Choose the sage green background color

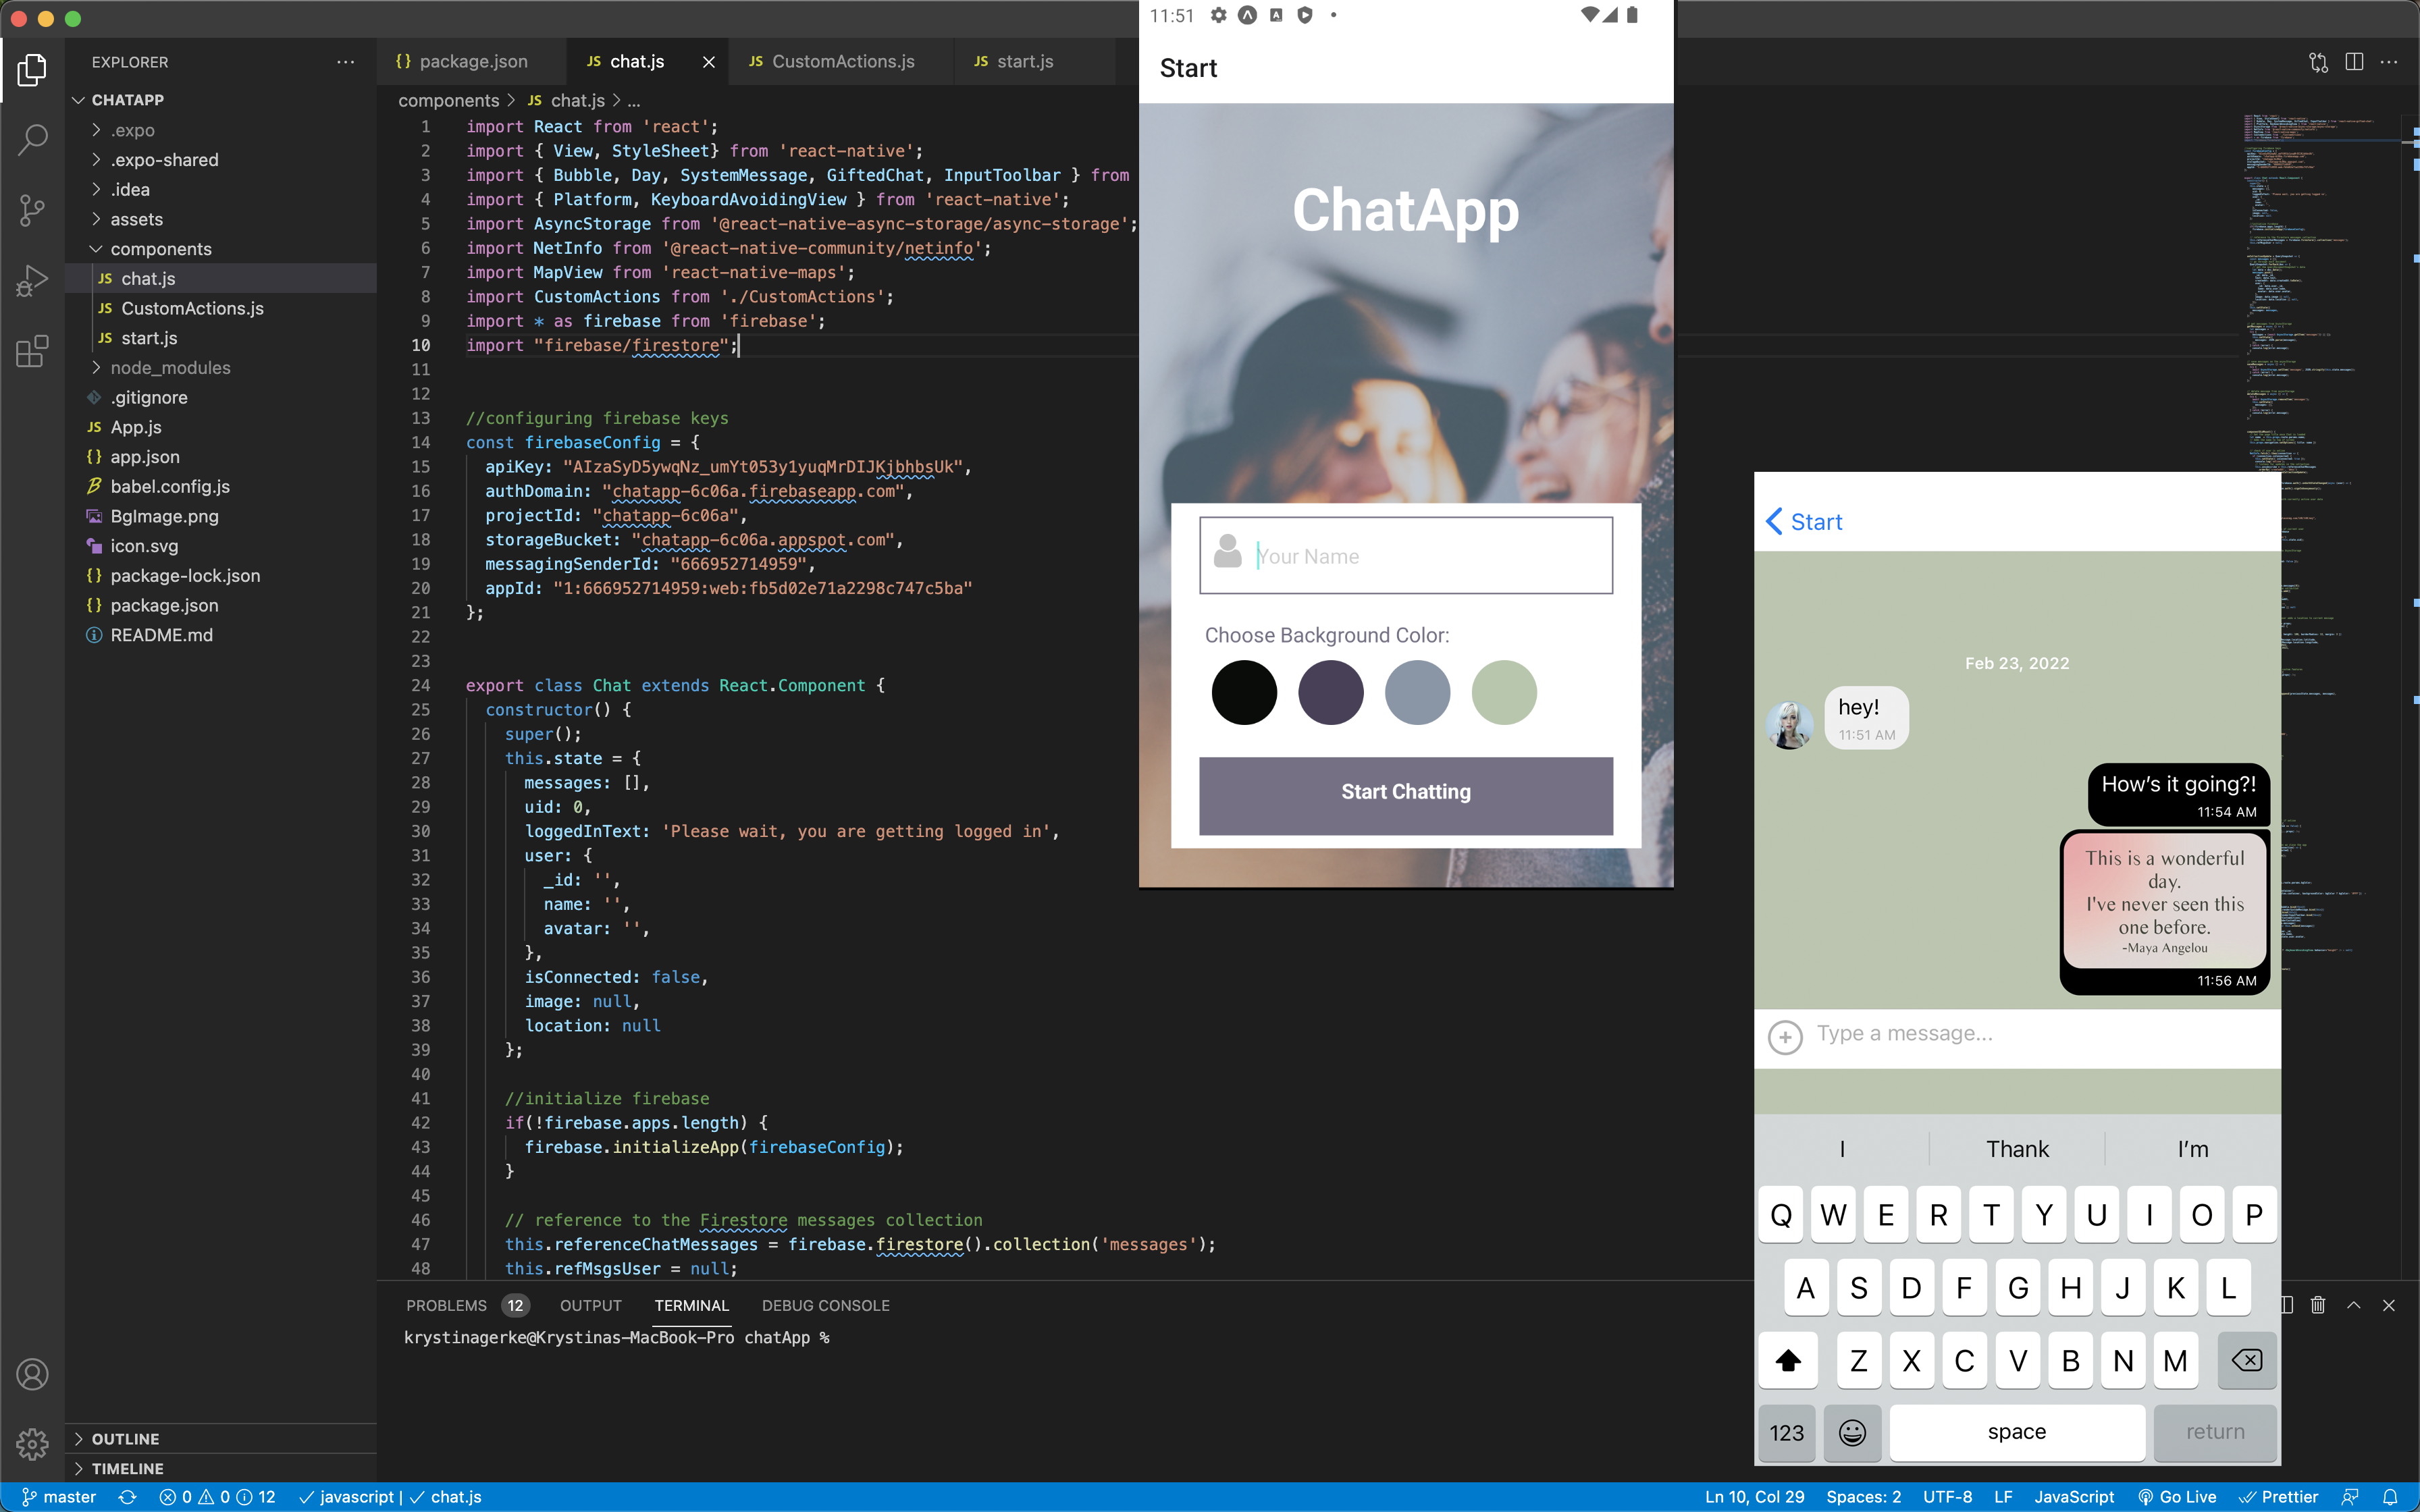pos(1504,692)
